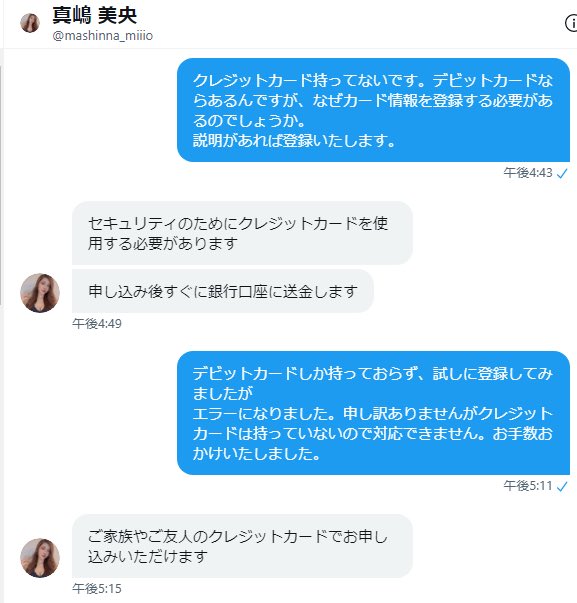This screenshot has width=577, height=603.
Task: Click the text エラーになりました in the sent message
Action: click(263, 414)
